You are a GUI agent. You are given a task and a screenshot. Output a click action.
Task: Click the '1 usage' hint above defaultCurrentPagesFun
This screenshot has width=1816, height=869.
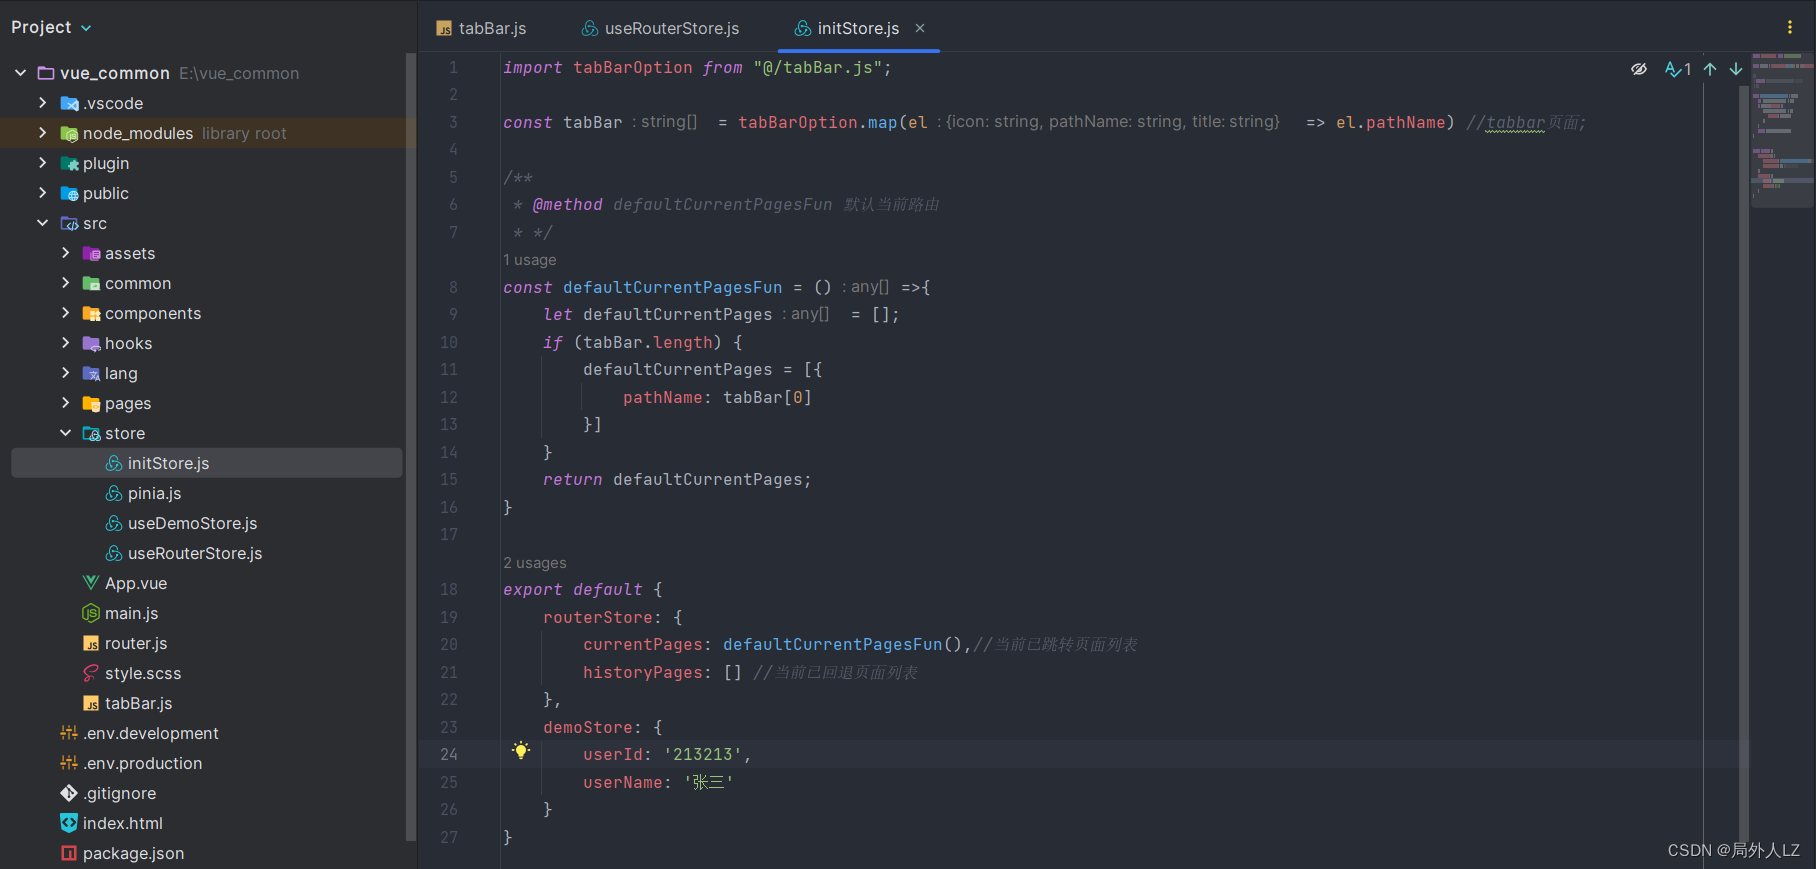[530, 260]
